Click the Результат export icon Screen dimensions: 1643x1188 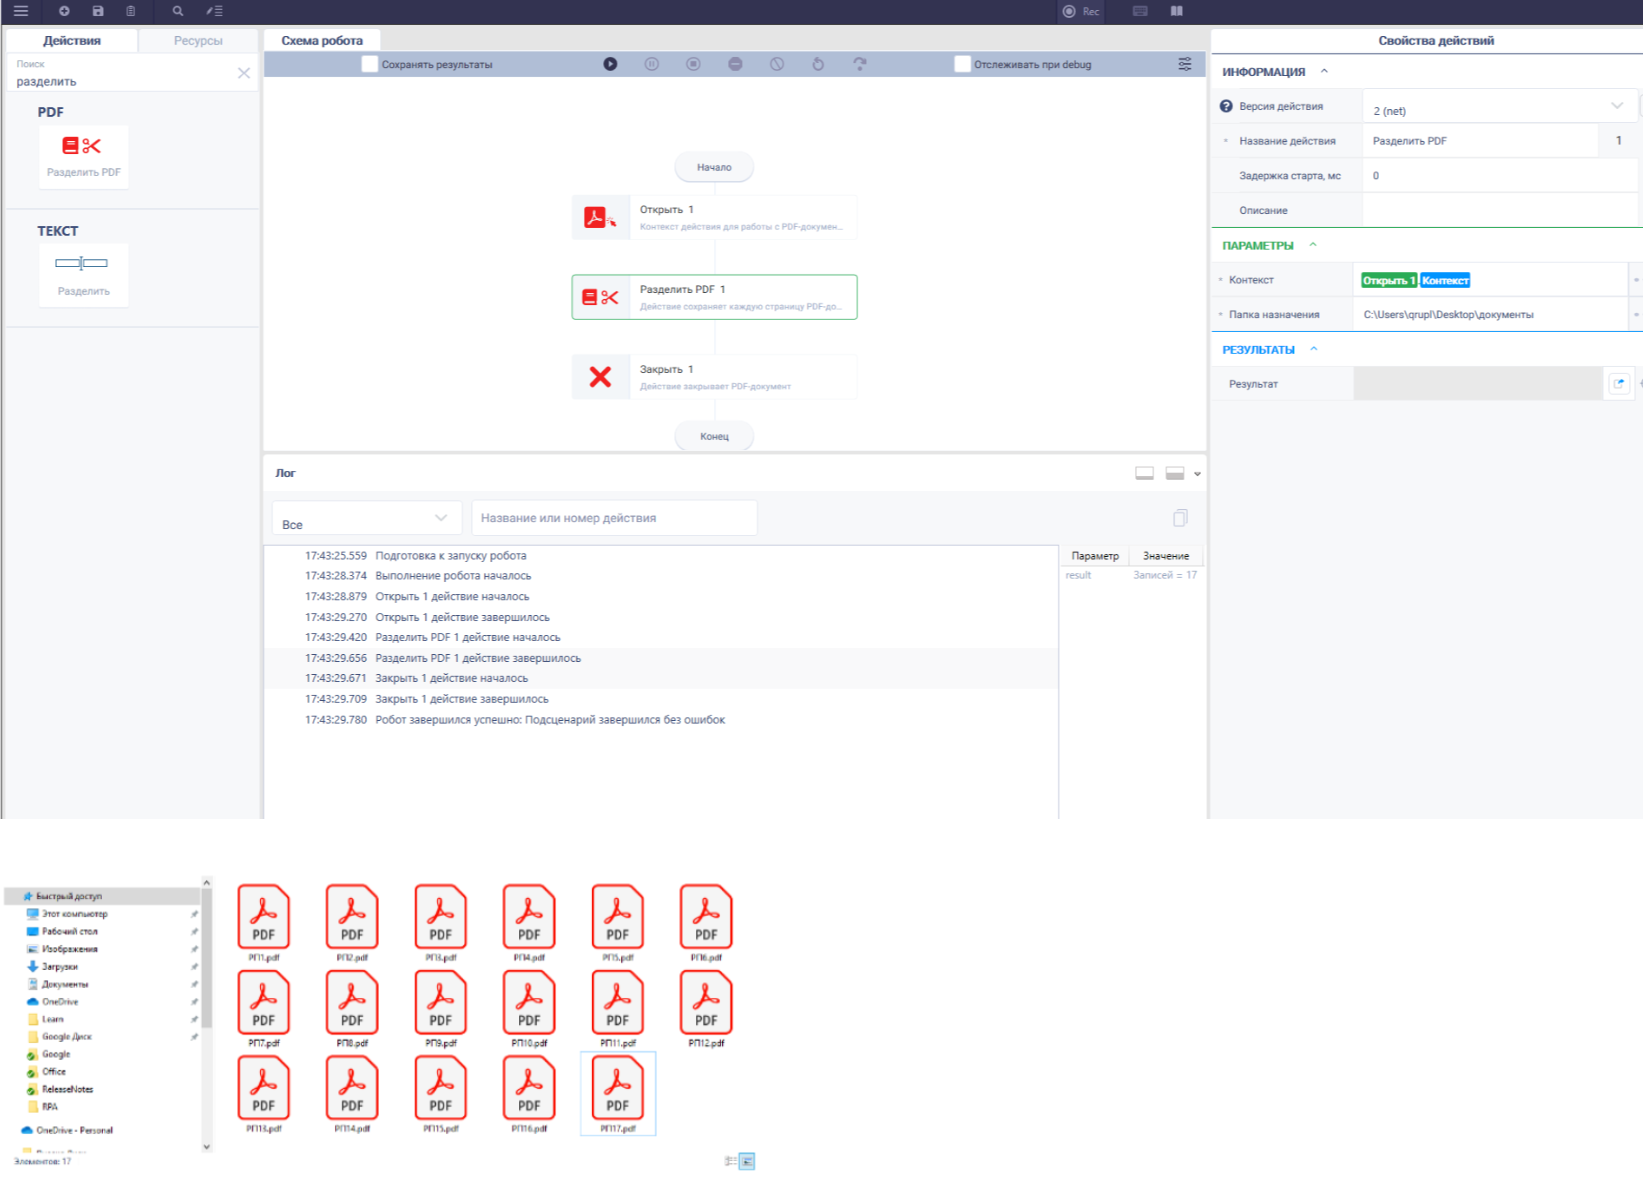(x=1619, y=384)
